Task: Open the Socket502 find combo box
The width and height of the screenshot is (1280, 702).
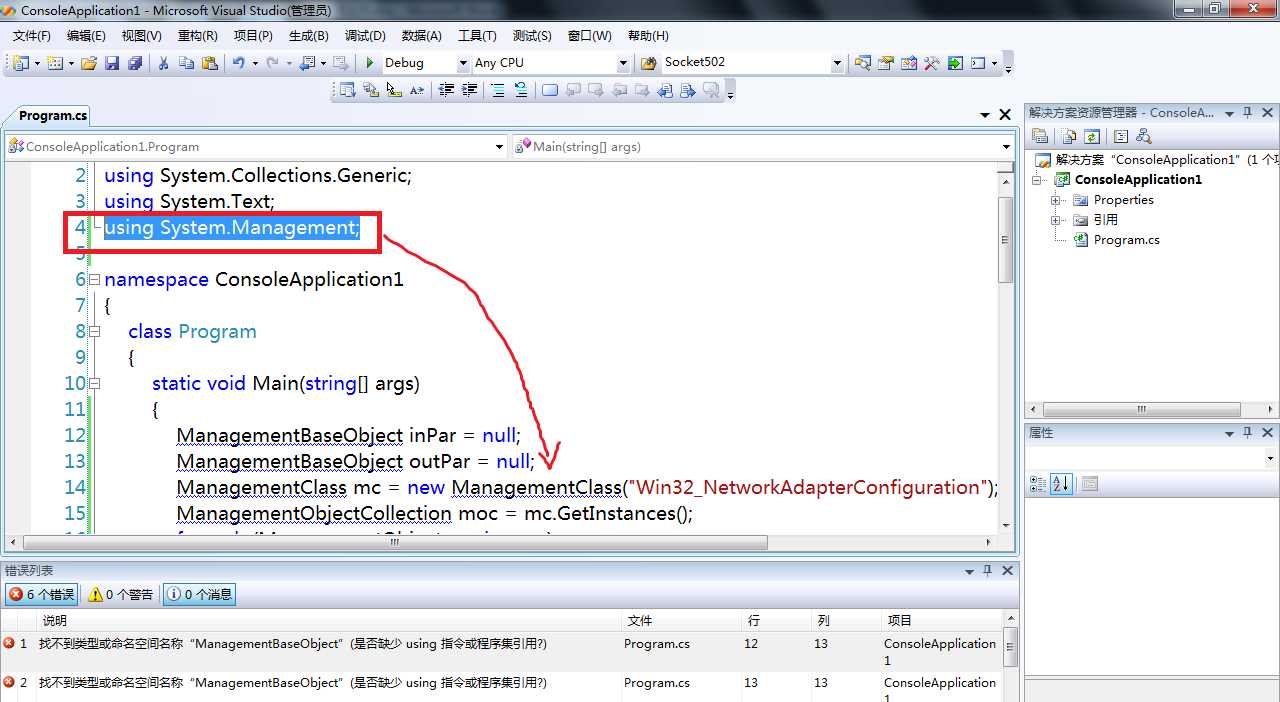Action: (837, 62)
